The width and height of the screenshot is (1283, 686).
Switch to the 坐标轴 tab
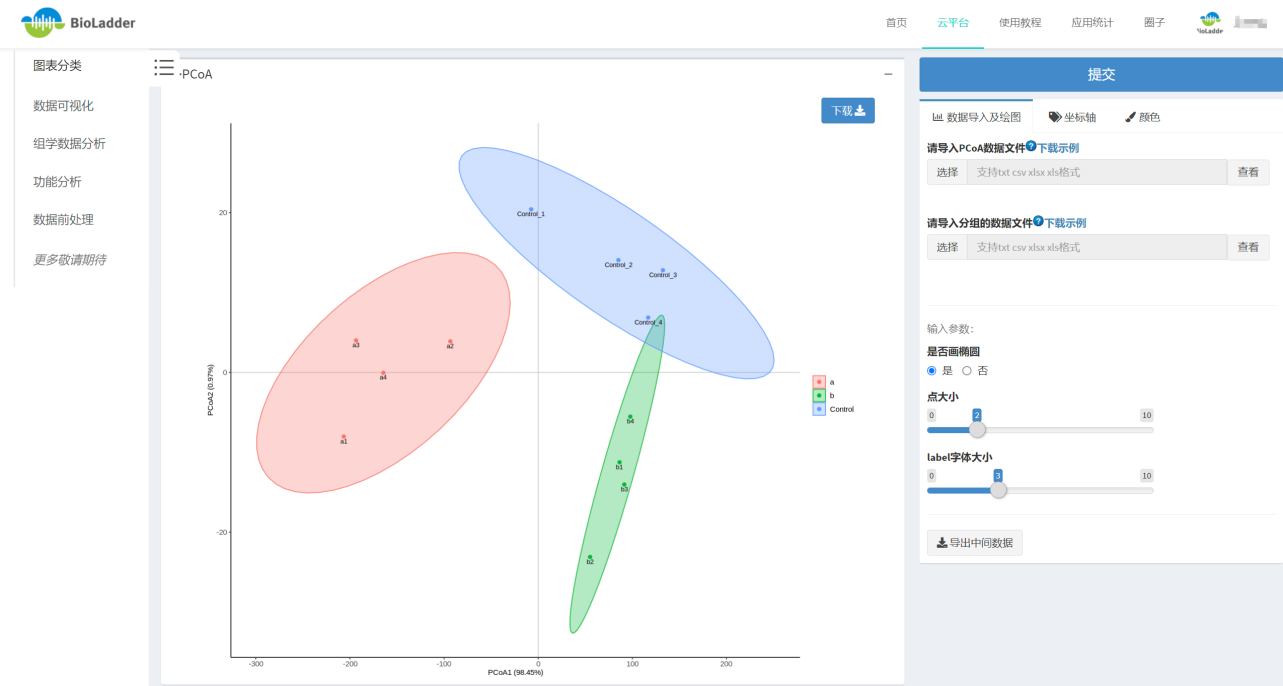click(1072, 117)
